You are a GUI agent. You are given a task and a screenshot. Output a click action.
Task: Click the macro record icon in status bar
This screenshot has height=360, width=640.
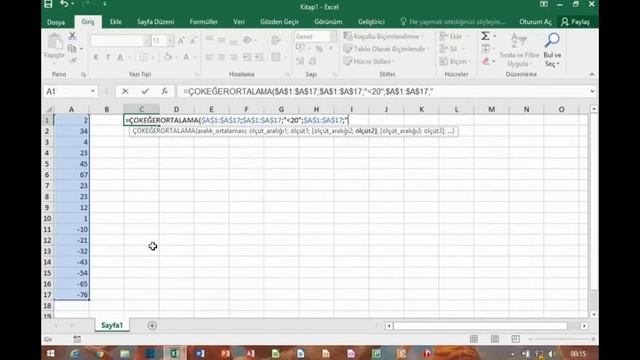[77, 339]
